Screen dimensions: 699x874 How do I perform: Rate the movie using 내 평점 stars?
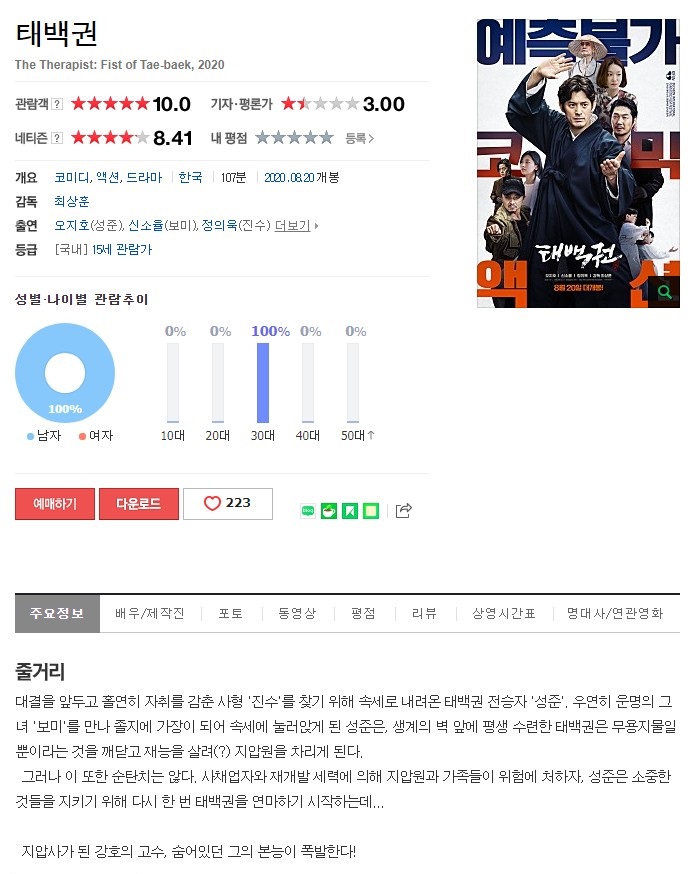click(294, 138)
